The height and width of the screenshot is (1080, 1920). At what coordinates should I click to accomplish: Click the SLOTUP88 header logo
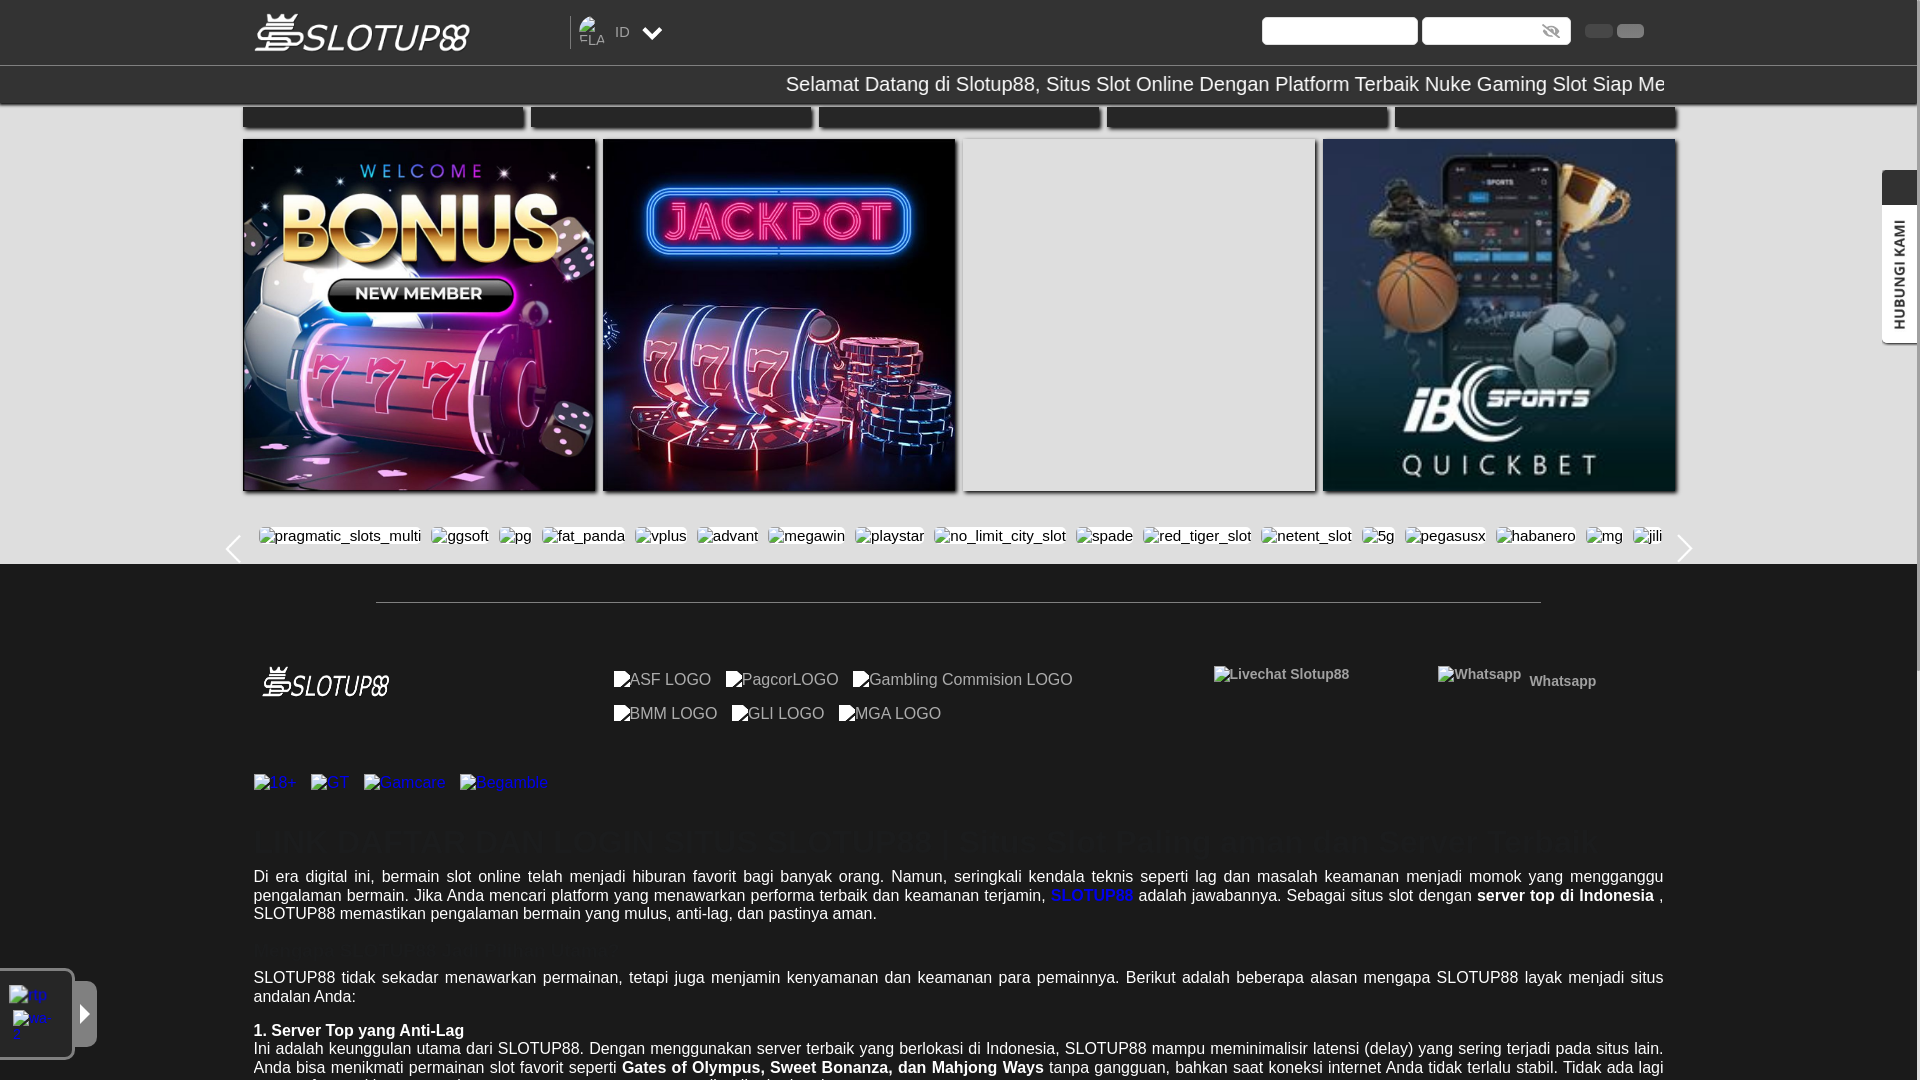(x=361, y=32)
